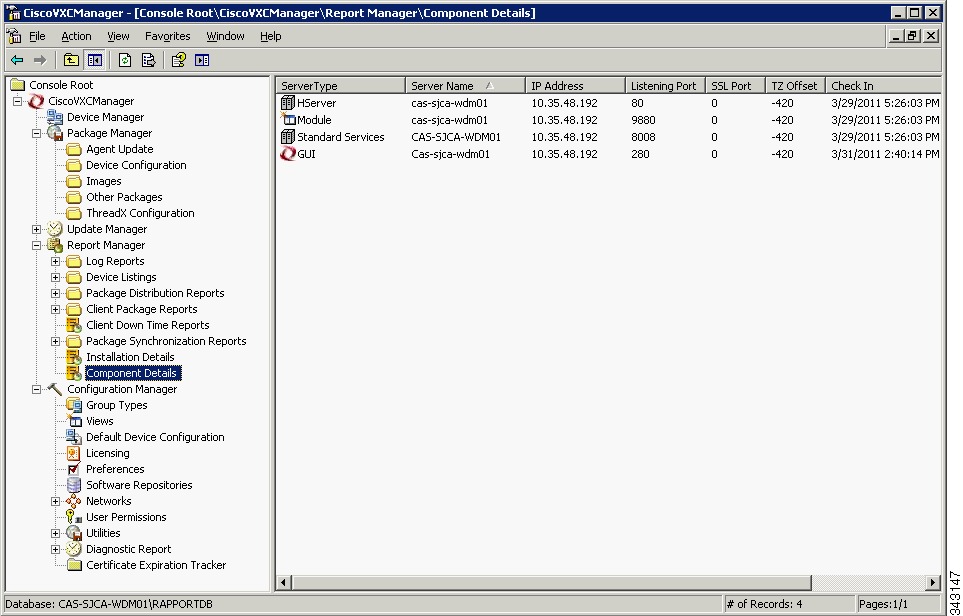Click the GUI row icon
The image size is (963, 616).
coord(287,154)
